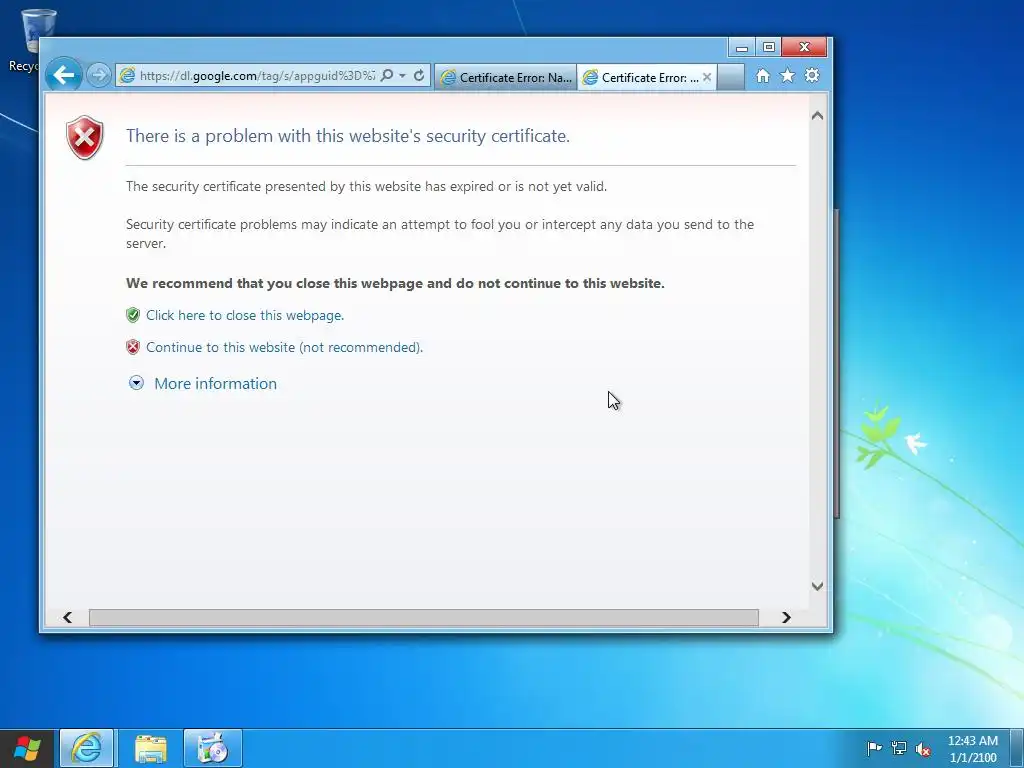Image resolution: width=1024 pixels, height=768 pixels.
Task: Click the network icon in system tray
Action: tap(899, 748)
